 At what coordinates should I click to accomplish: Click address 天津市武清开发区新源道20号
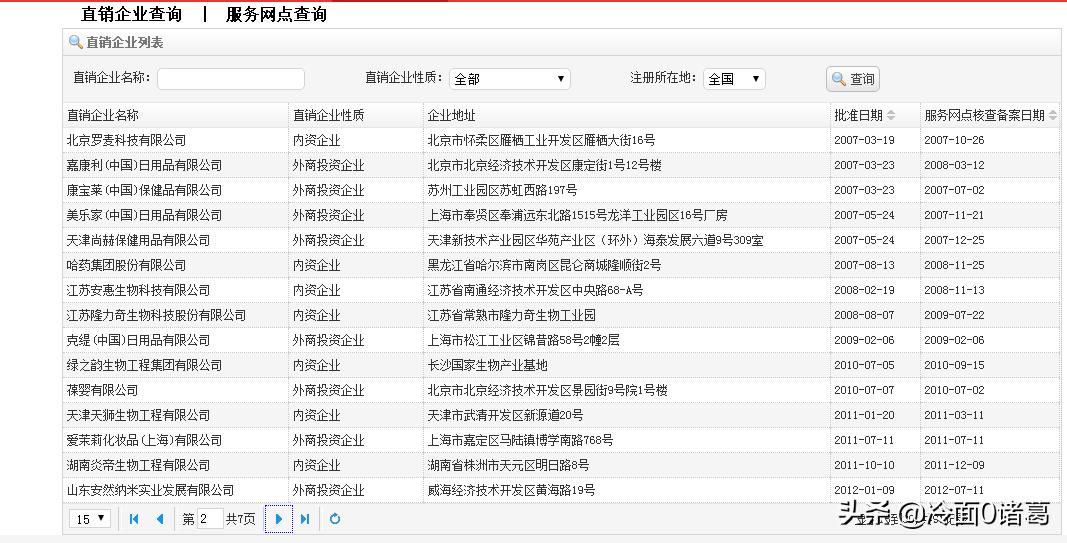click(505, 415)
